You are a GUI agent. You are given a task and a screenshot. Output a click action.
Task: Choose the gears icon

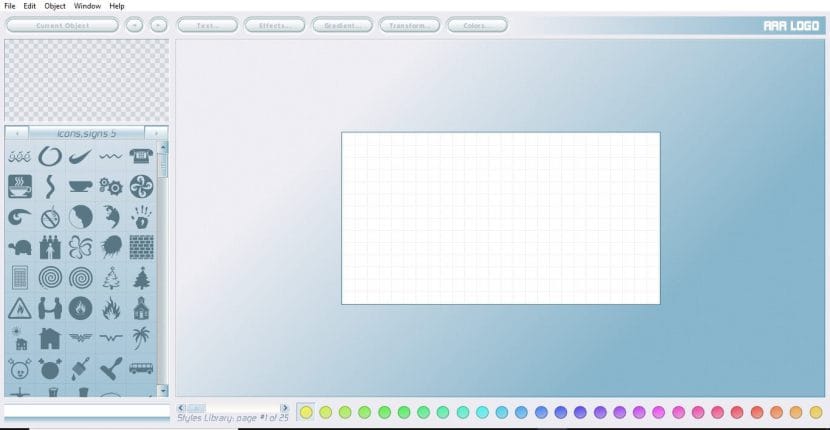(110, 186)
